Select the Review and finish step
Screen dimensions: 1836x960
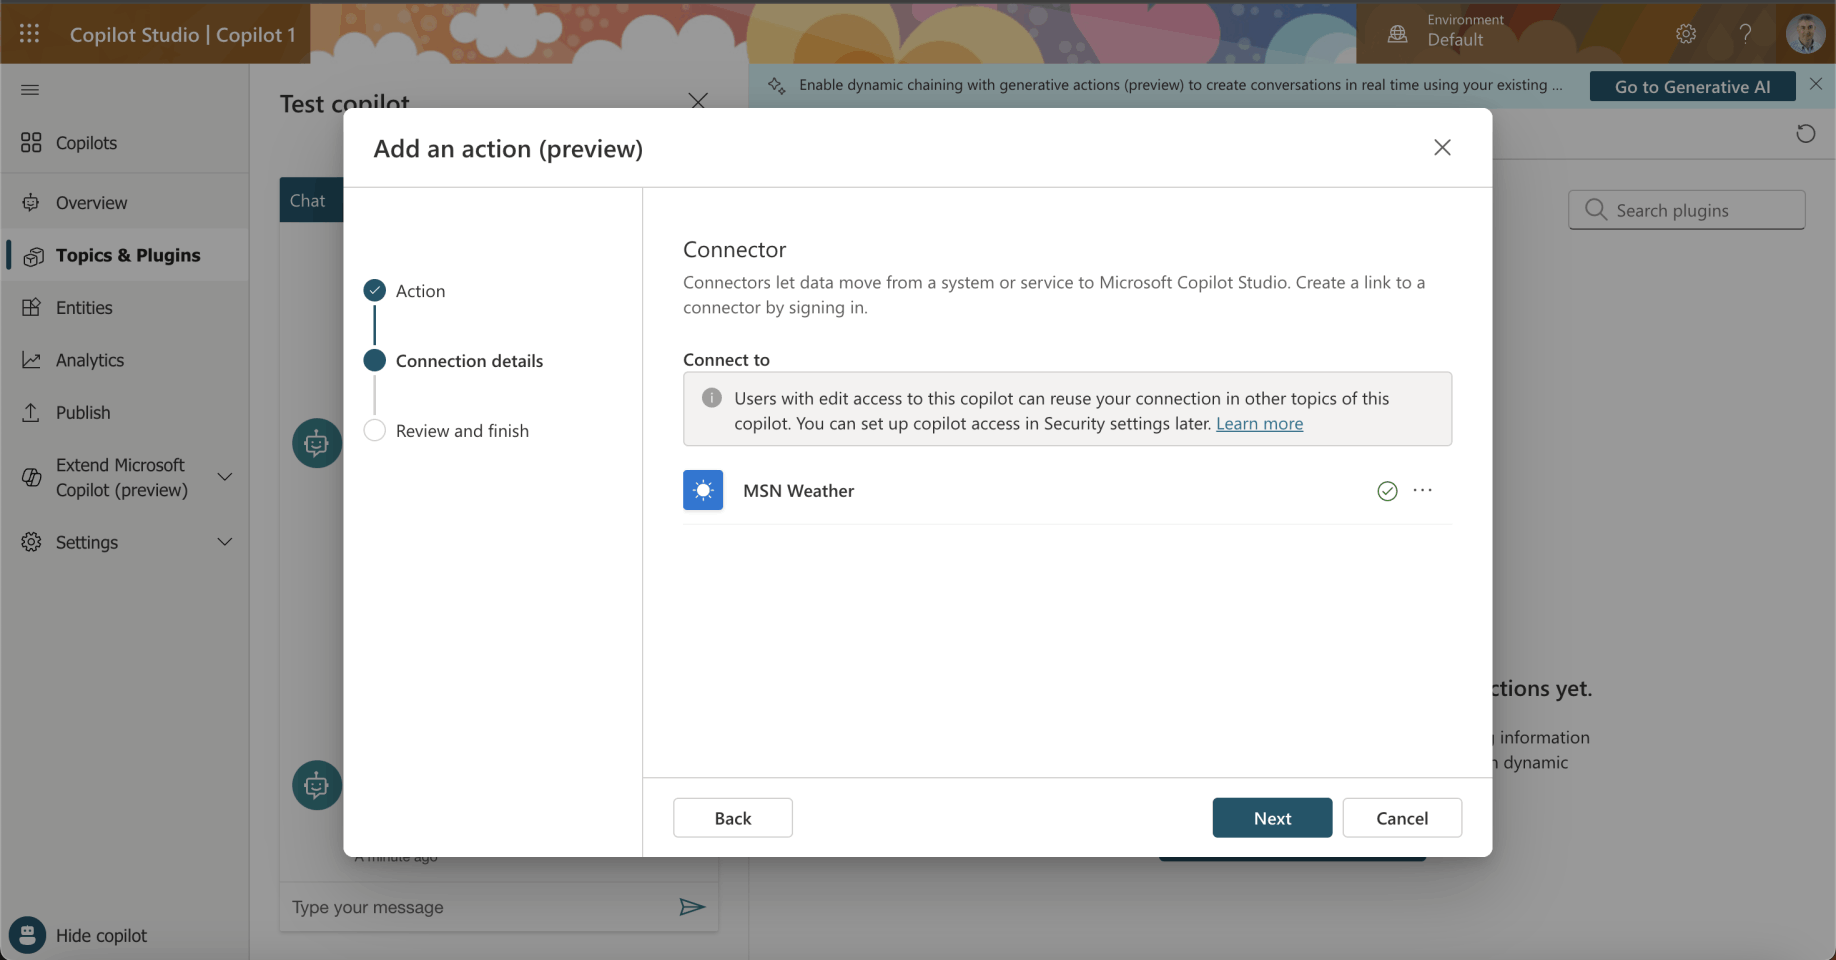coord(375,431)
